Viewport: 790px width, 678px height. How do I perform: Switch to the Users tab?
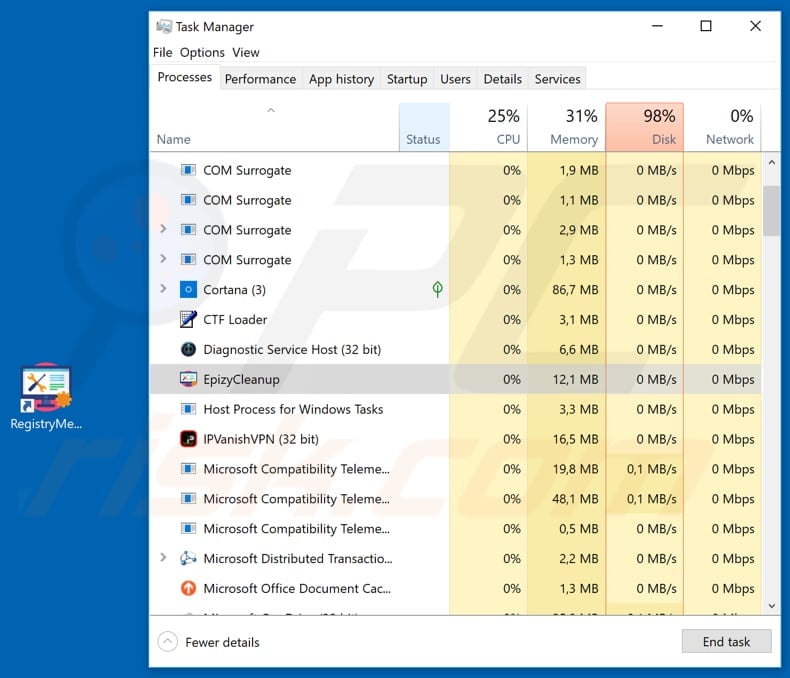click(455, 79)
